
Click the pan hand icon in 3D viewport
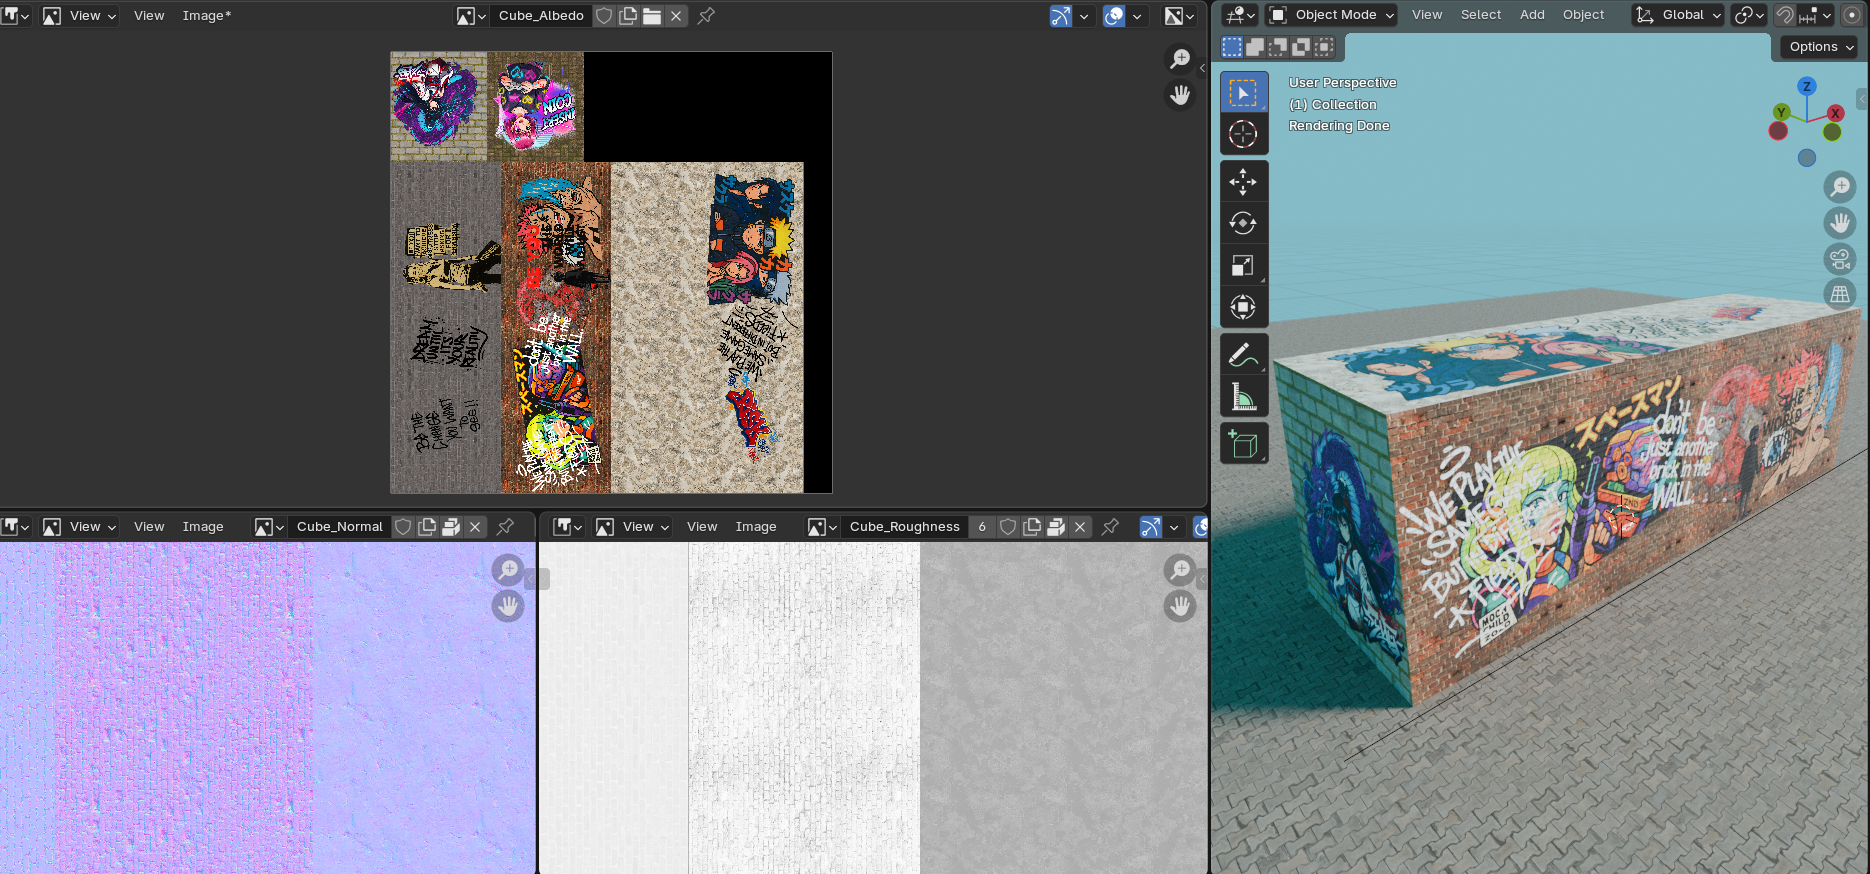tap(1840, 223)
